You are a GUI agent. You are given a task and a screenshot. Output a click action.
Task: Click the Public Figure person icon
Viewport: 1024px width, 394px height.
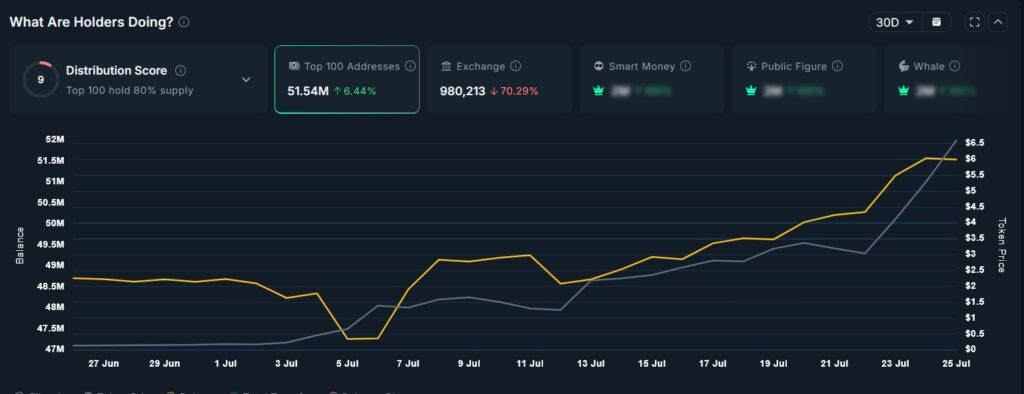point(751,66)
